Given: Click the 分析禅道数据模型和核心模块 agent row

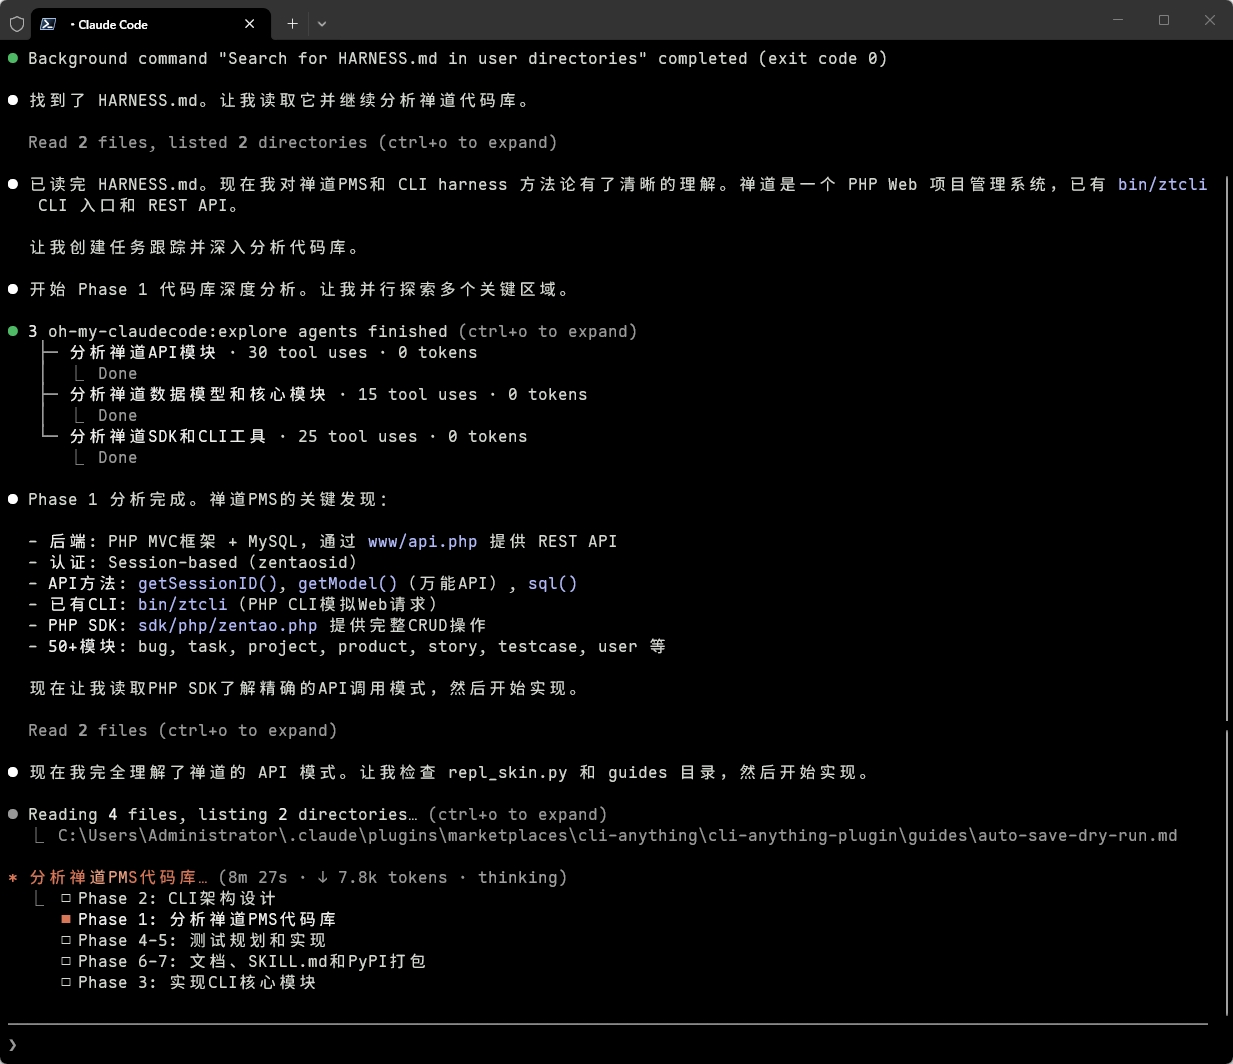Looking at the screenshot, I should tap(328, 394).
